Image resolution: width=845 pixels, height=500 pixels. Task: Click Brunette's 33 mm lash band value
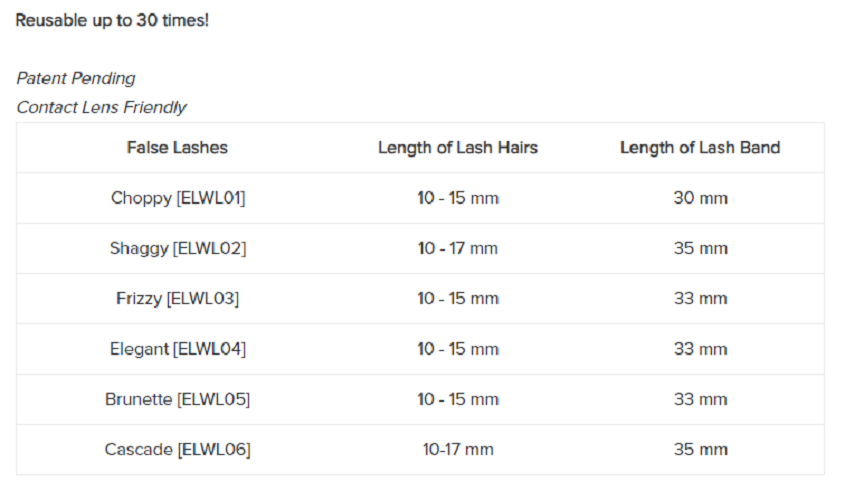click(701, 399)
